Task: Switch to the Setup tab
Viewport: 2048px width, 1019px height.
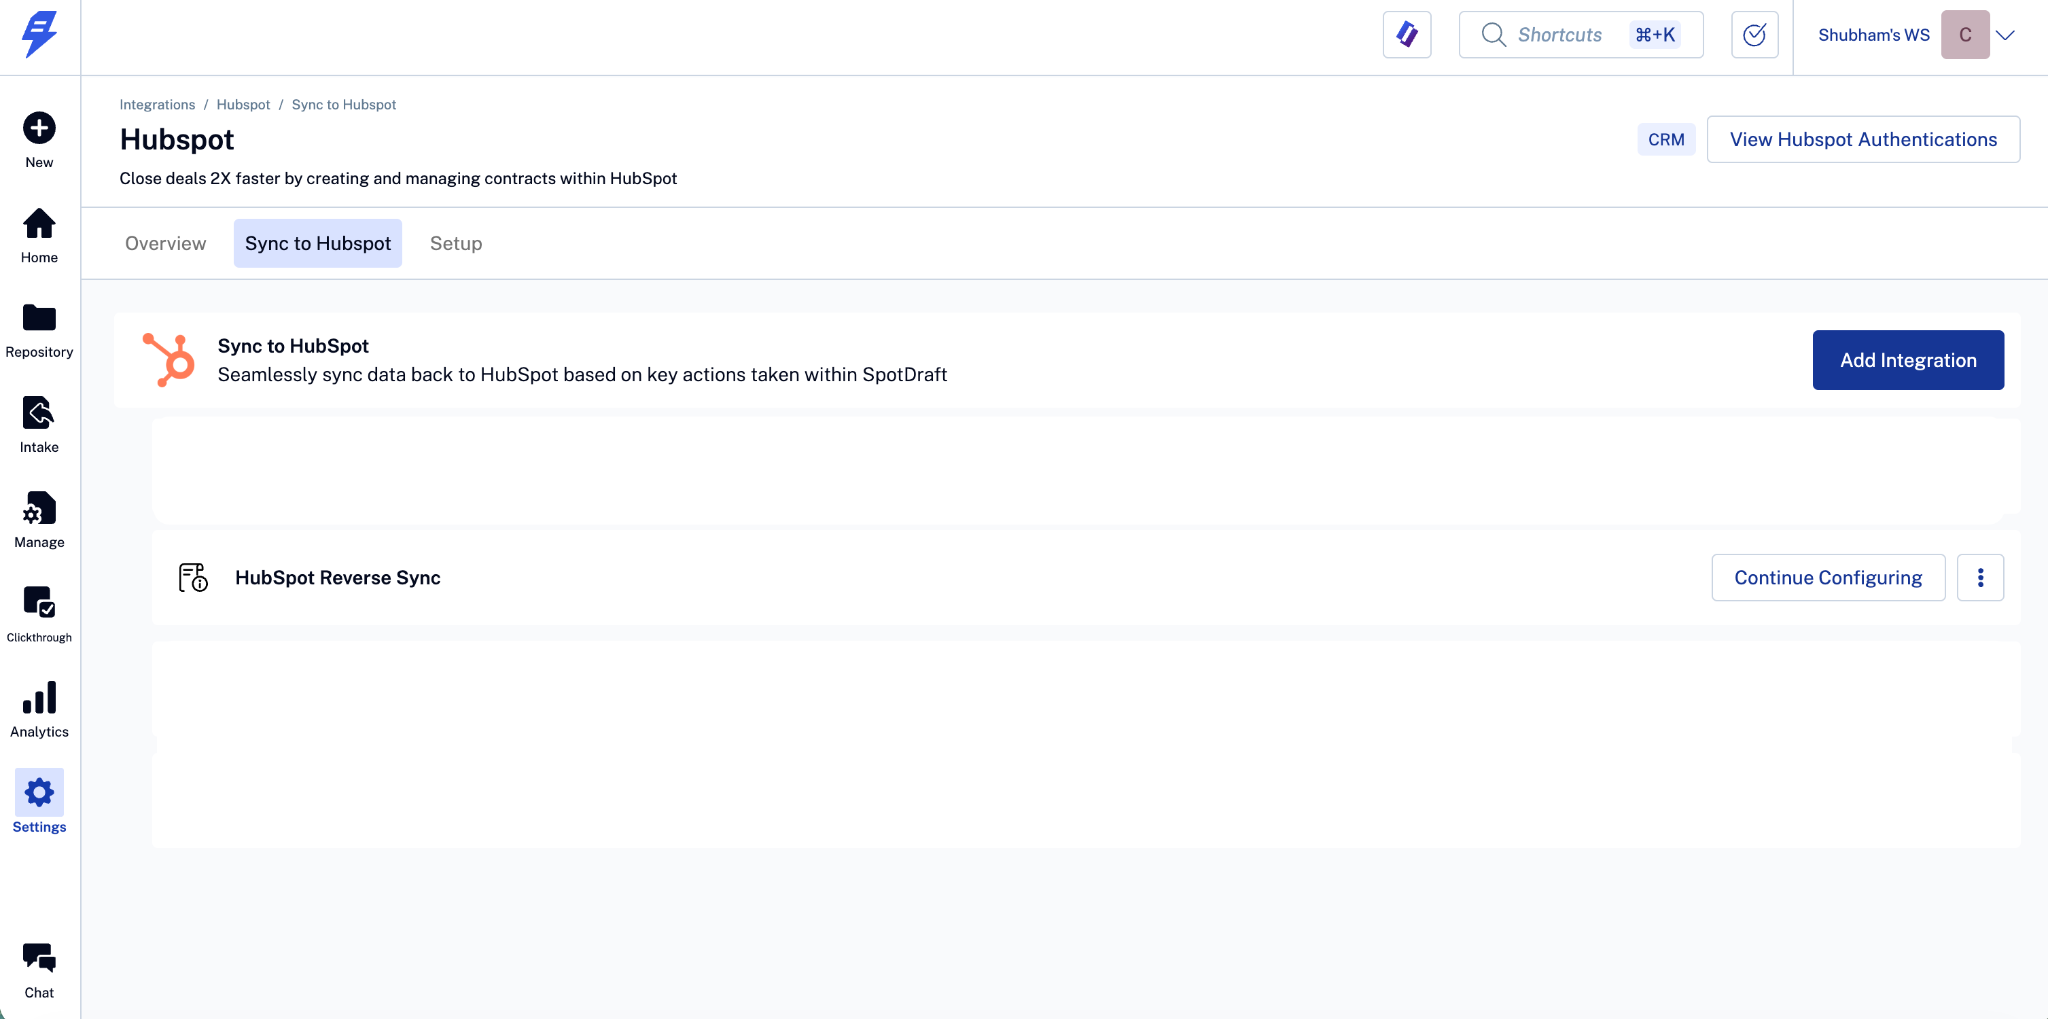Action: pyautogui.click(x=456, y=243)
